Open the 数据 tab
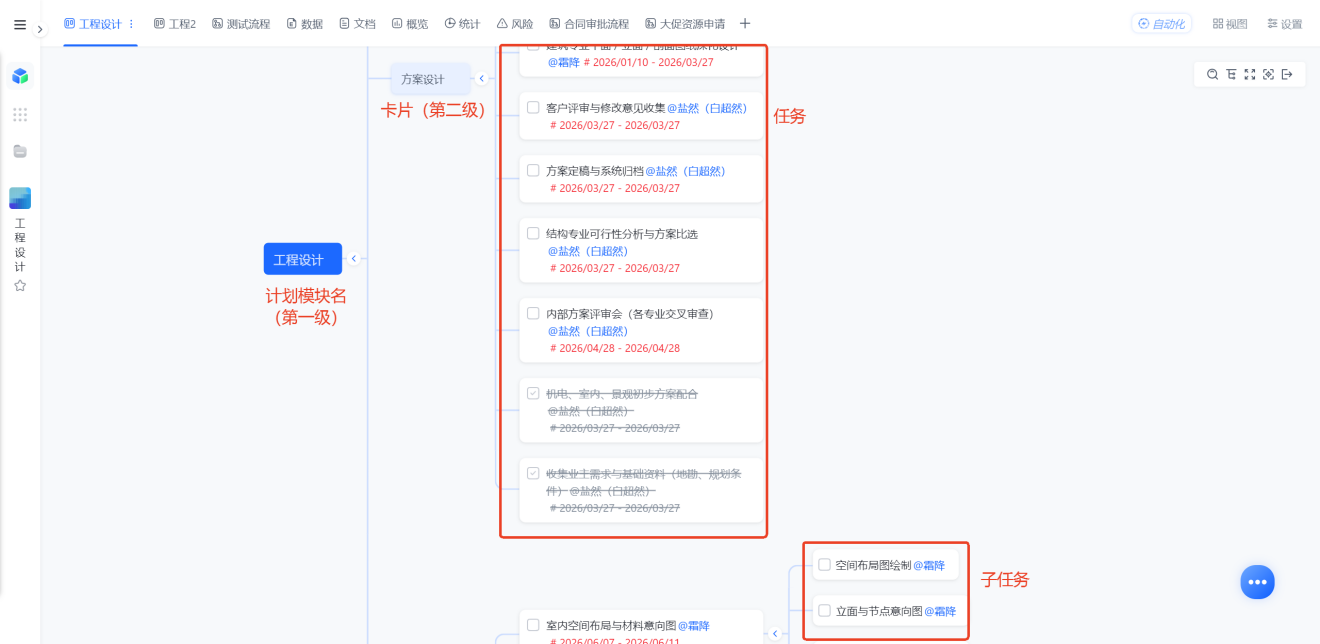Screen dimensions: 1320x644 click(305, 24)
